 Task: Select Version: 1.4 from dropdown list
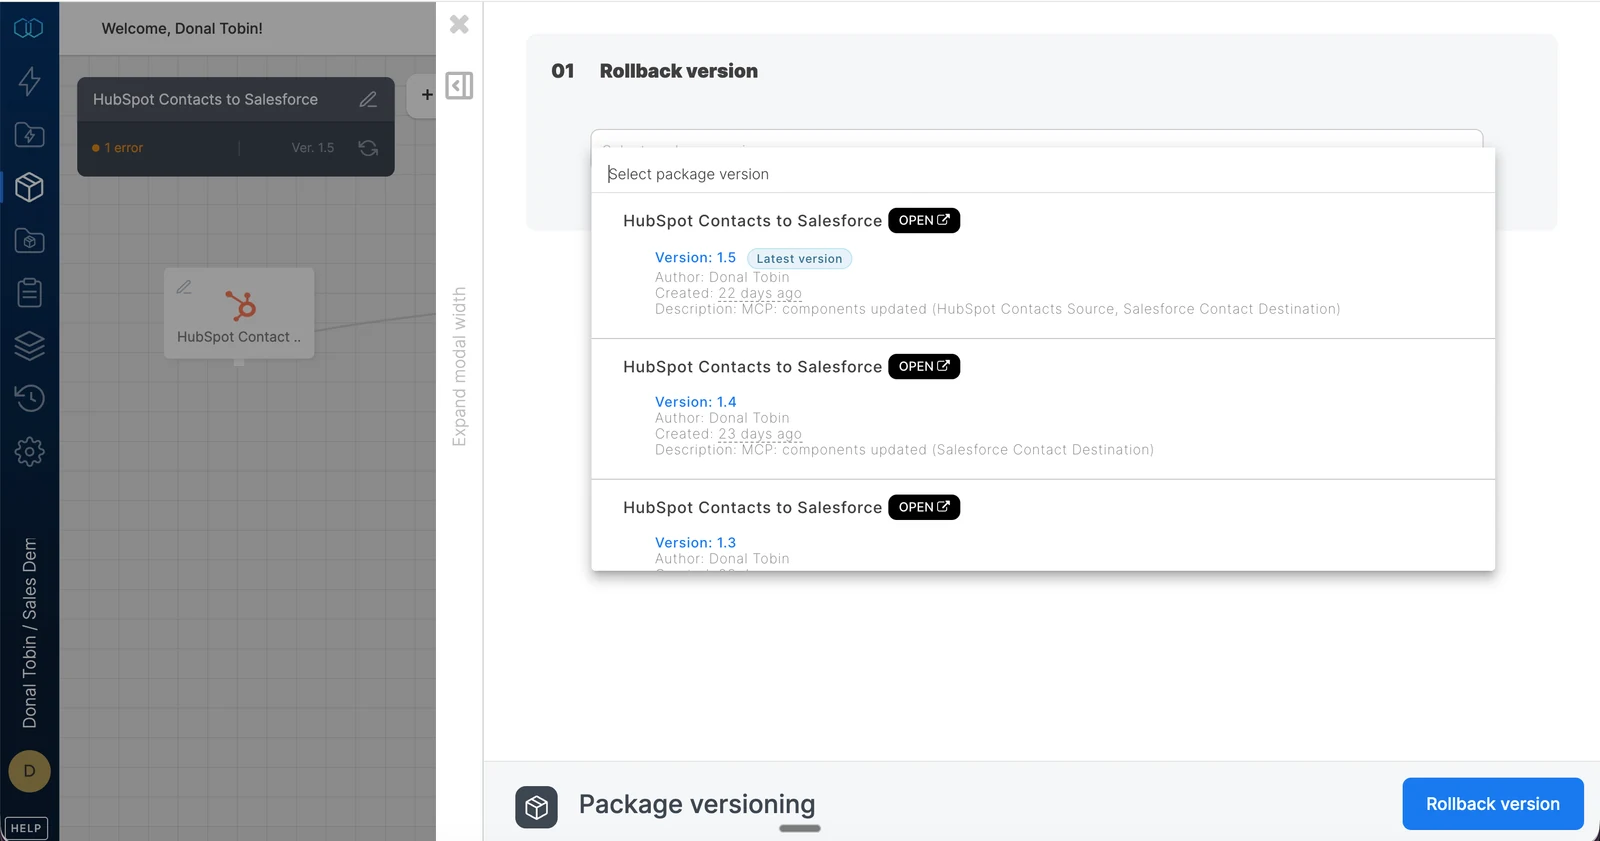click(695, 402)
